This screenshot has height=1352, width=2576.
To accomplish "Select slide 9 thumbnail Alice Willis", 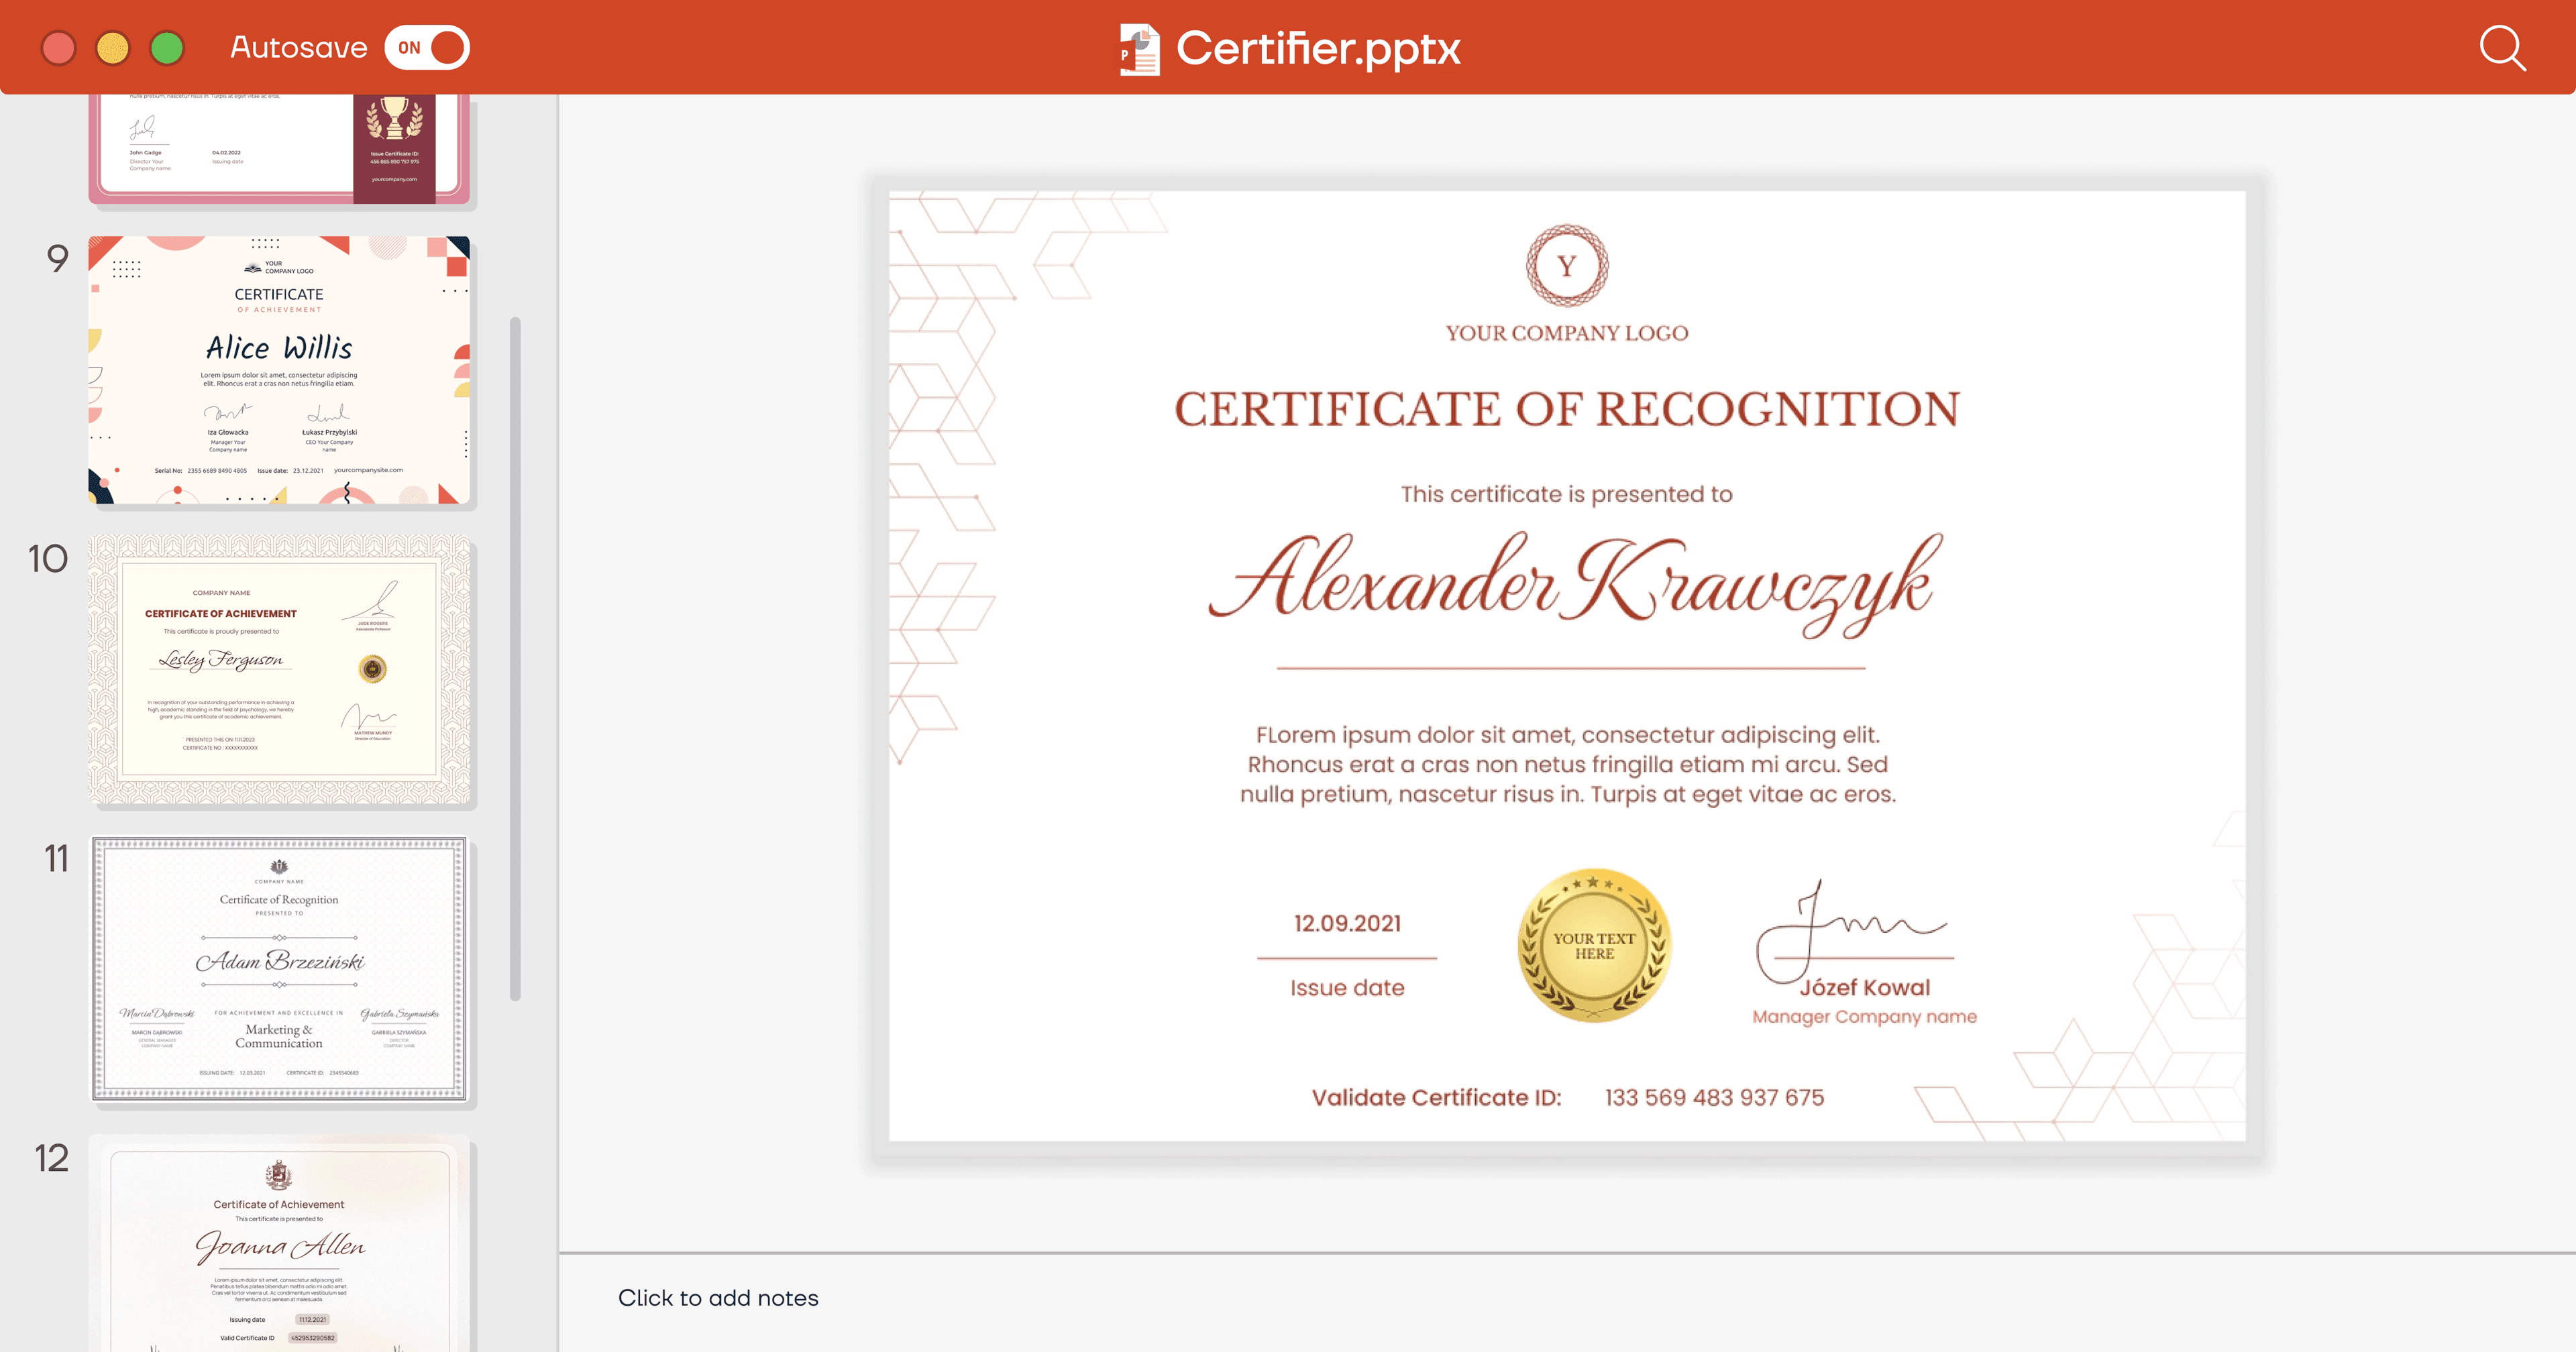I will click(x=279, y=370).
